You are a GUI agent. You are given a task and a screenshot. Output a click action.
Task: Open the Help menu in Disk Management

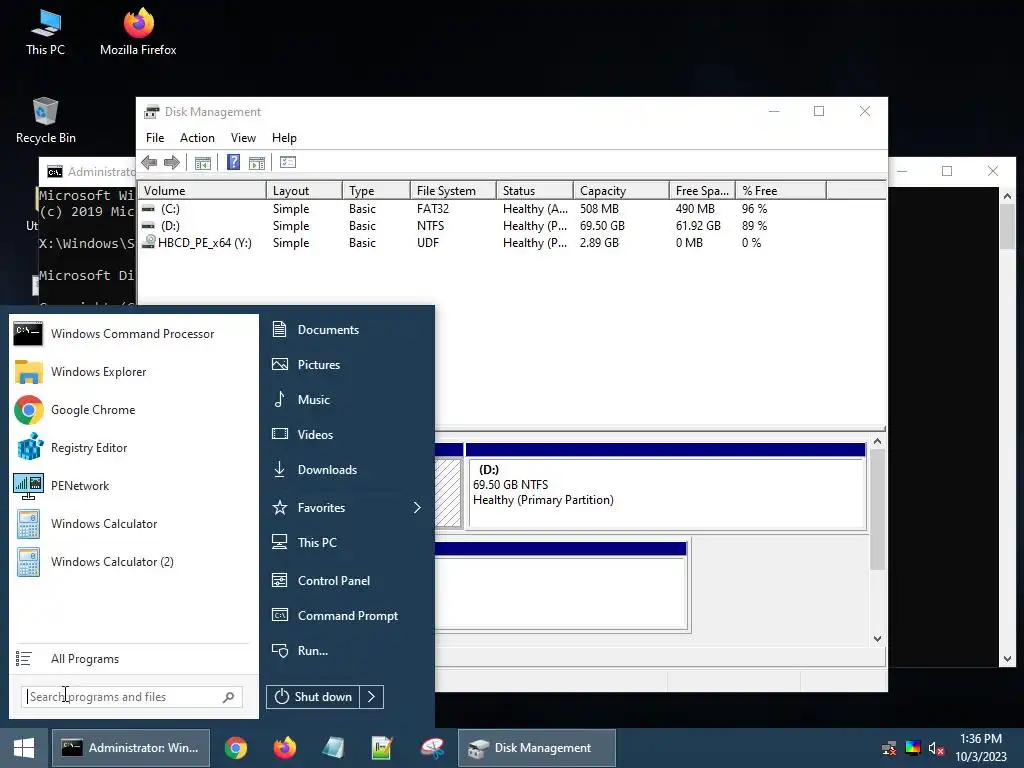(x=284, y=138)
